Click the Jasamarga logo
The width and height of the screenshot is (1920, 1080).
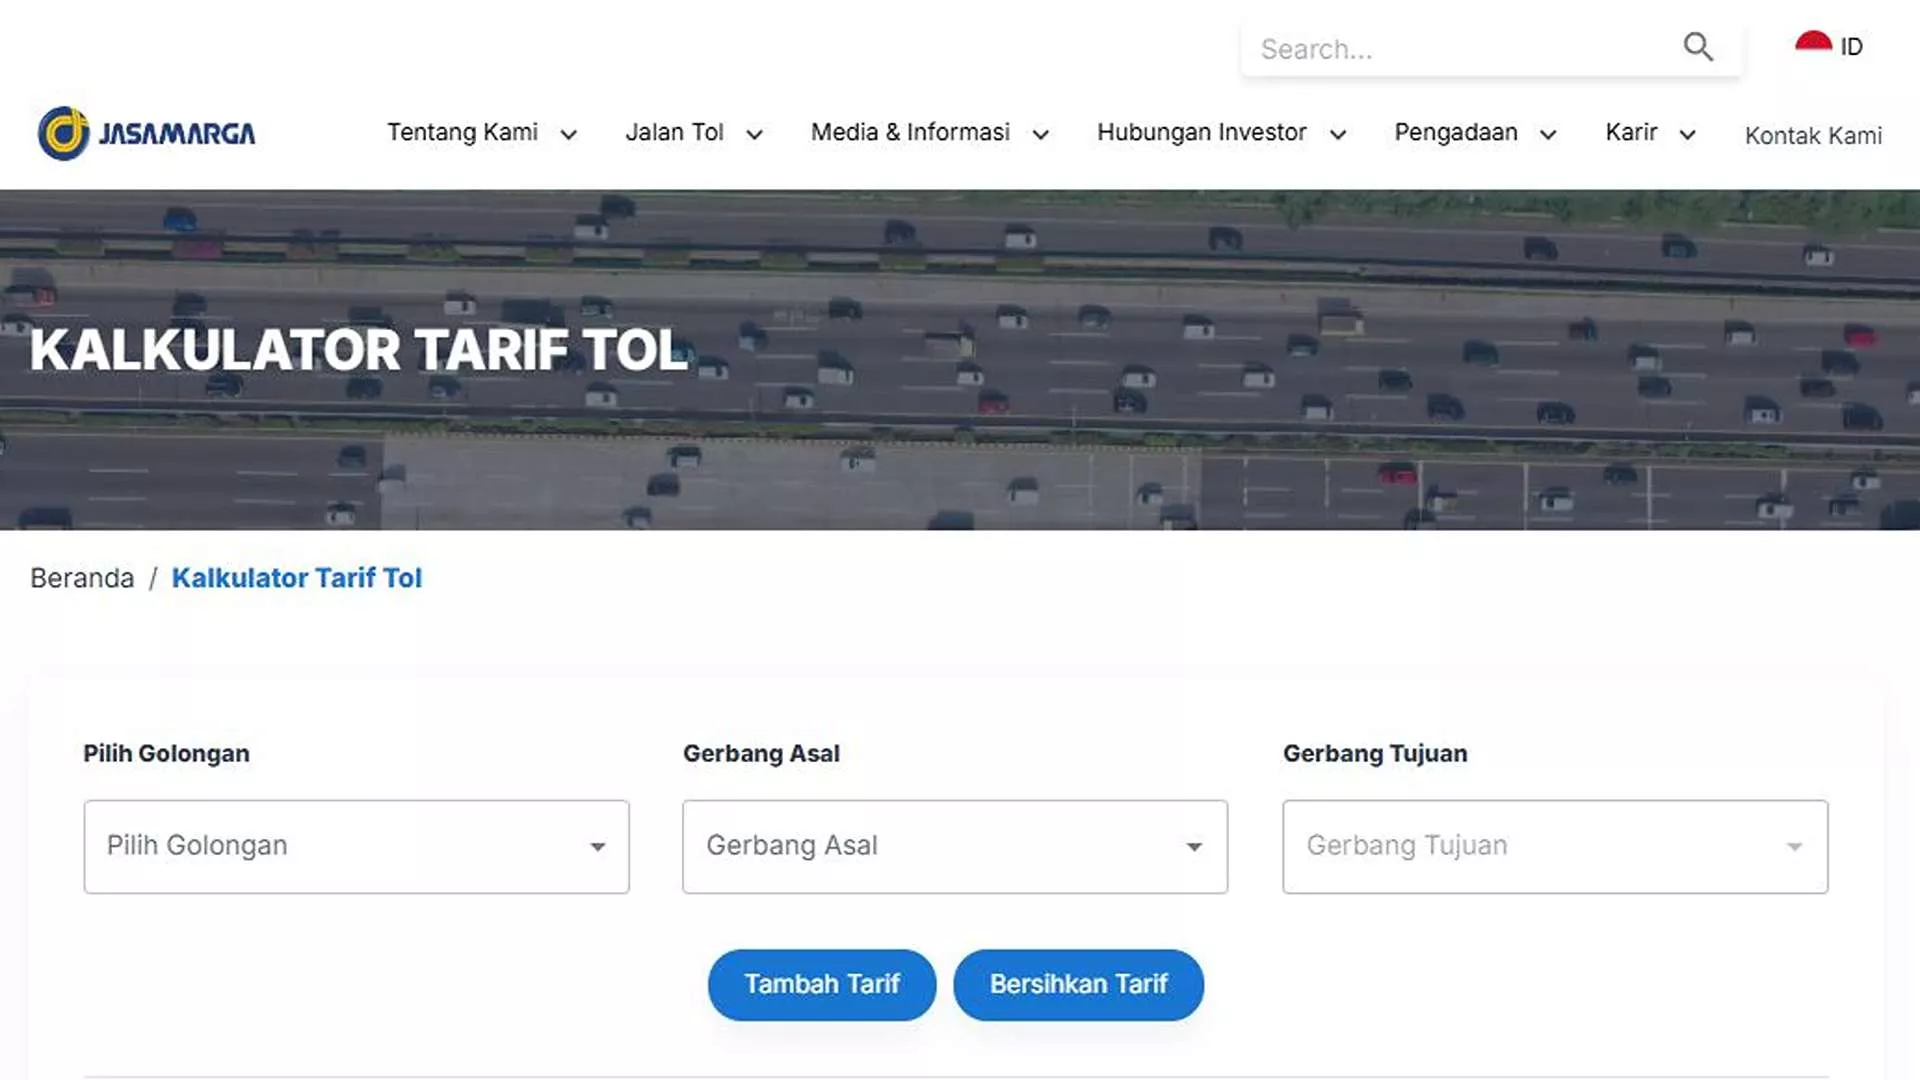(x=146, y=131)
